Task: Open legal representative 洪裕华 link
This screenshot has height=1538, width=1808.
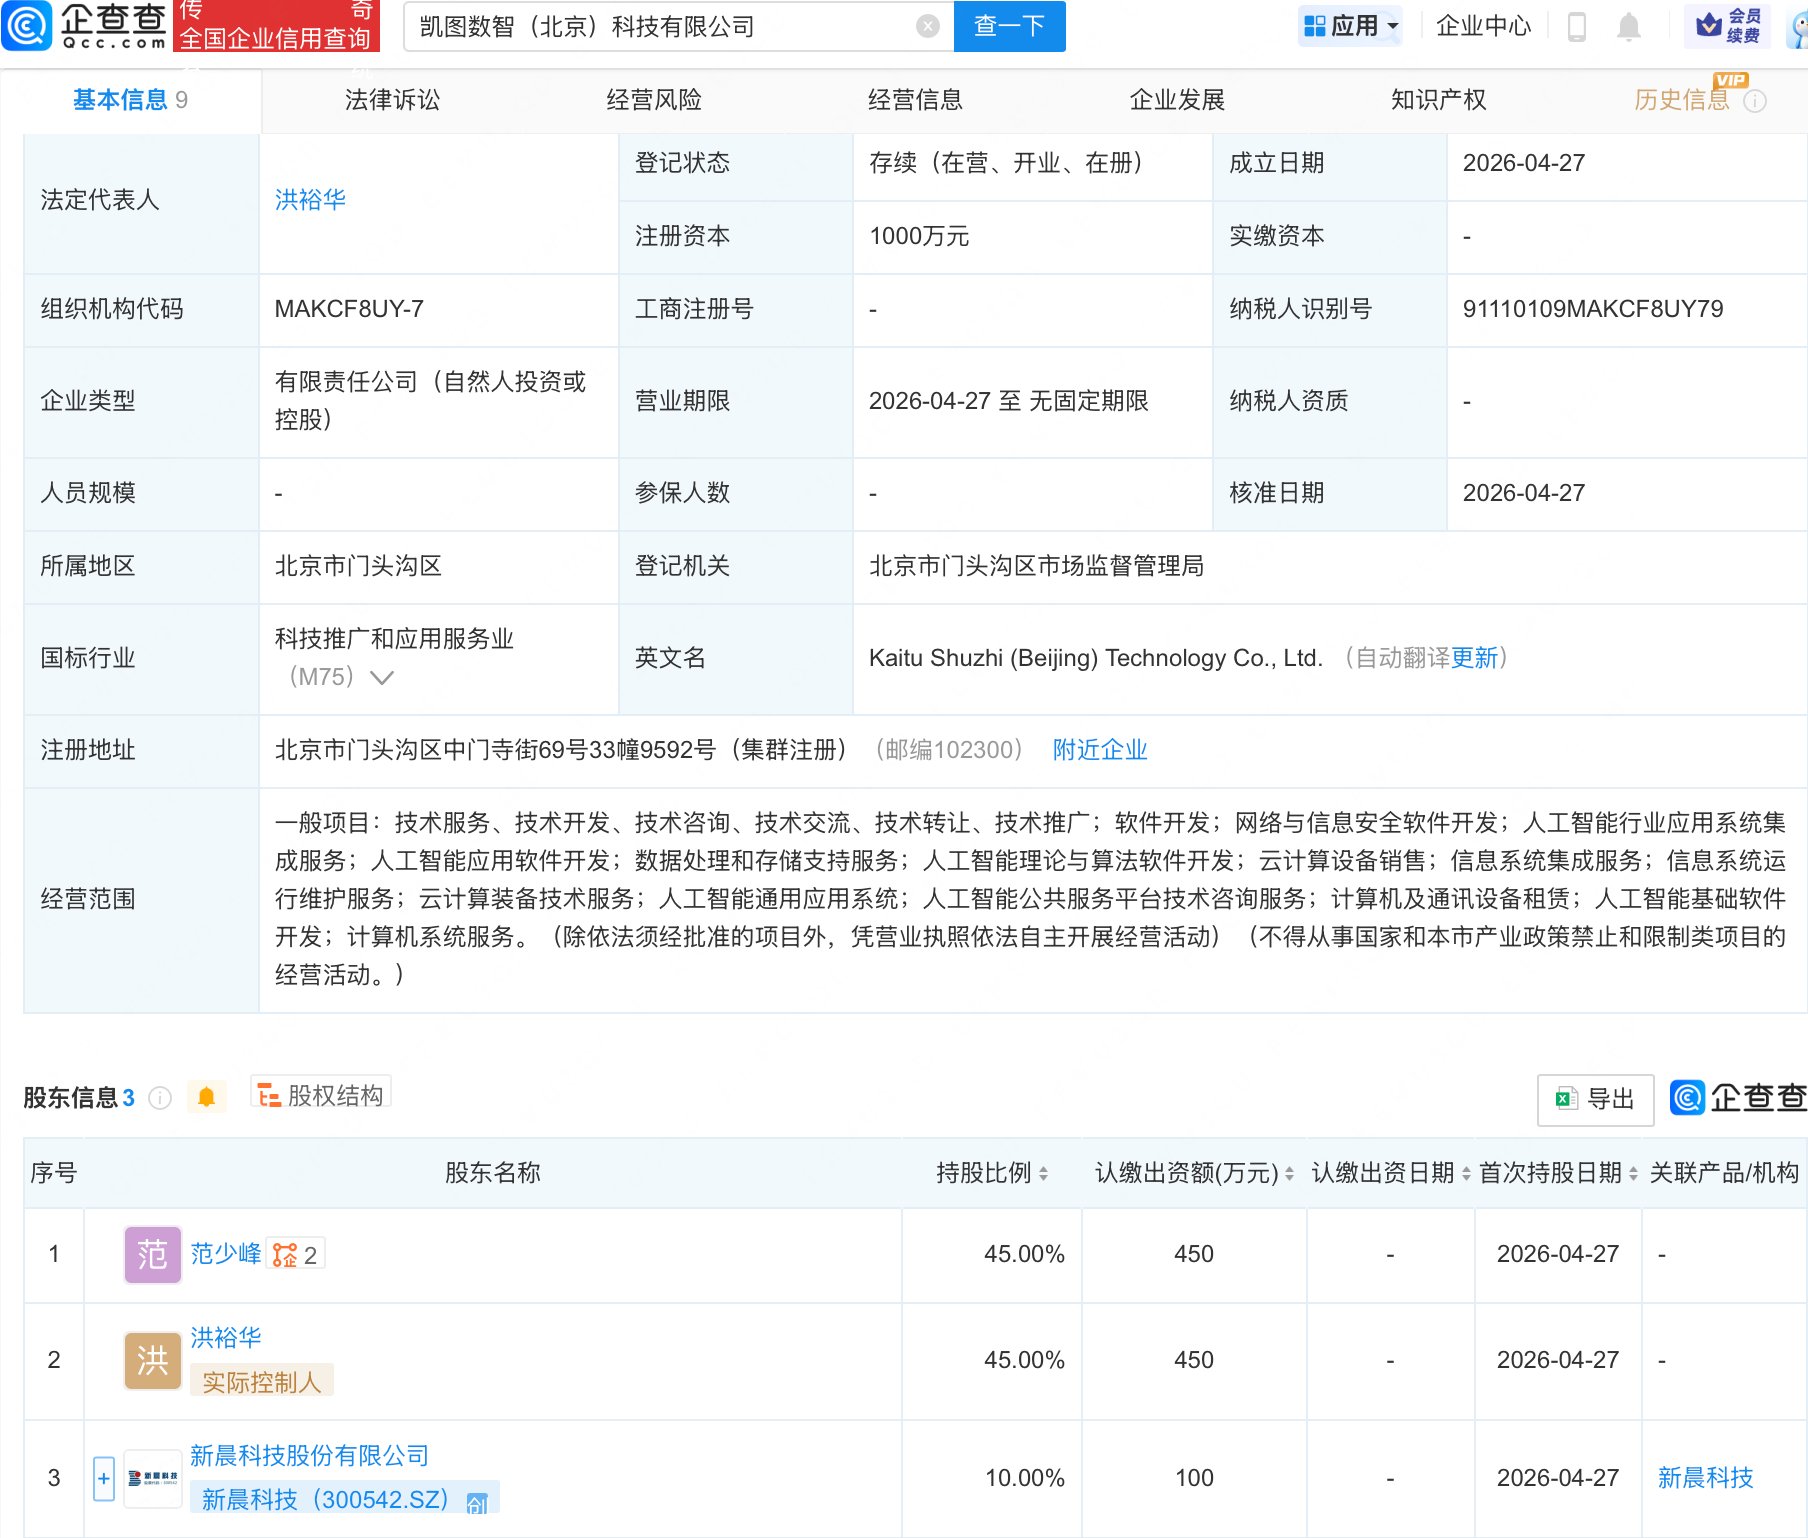Action: [x=310, y=200]
